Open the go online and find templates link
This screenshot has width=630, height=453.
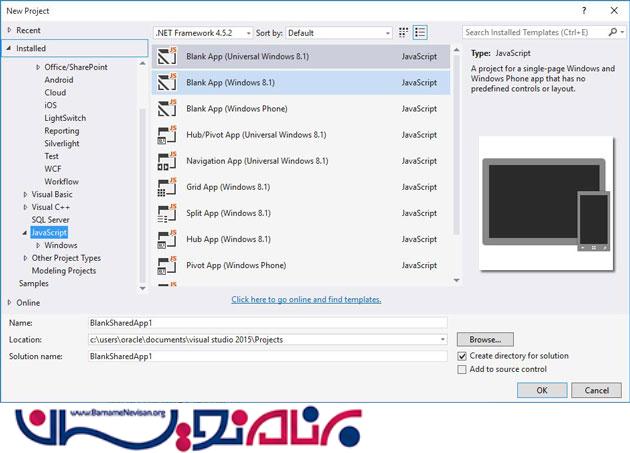pyautogui.click(x=306, y=299)
